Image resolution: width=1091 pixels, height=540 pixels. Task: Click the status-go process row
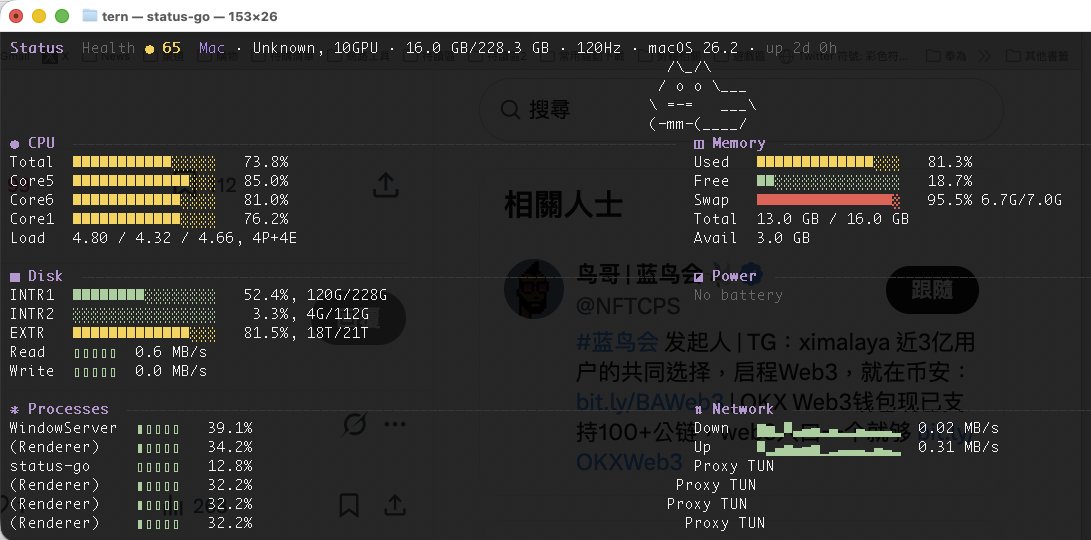click(x=131, y=466)
